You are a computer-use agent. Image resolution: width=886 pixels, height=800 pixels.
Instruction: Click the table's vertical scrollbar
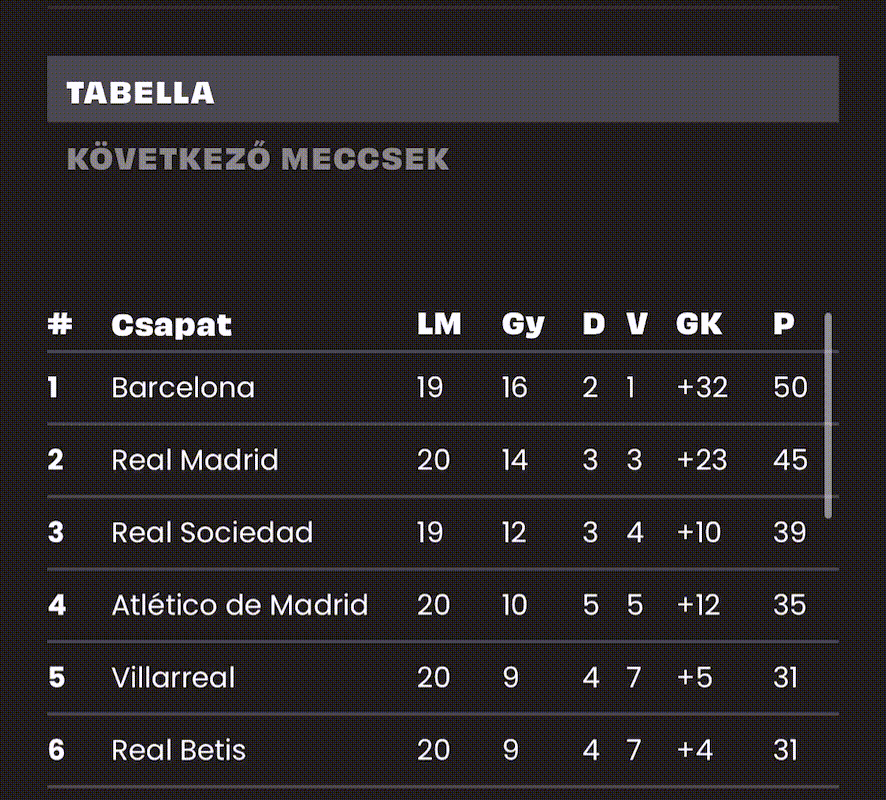[x=828, y=416]
